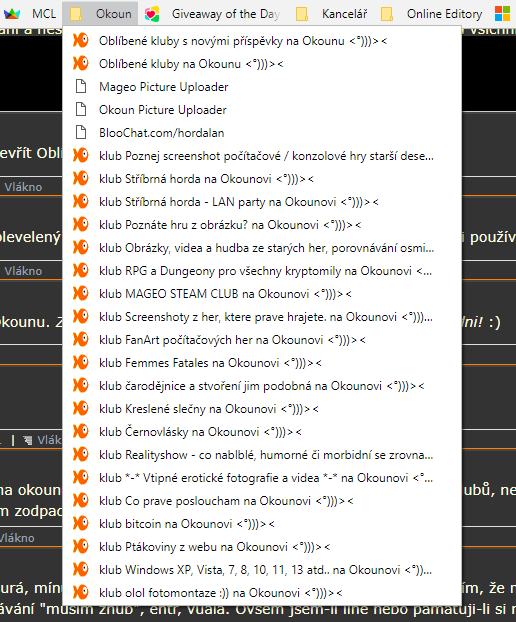
Task: Click the page icon beside BlooChat.com/hordalan
Action: pos(81,132)
